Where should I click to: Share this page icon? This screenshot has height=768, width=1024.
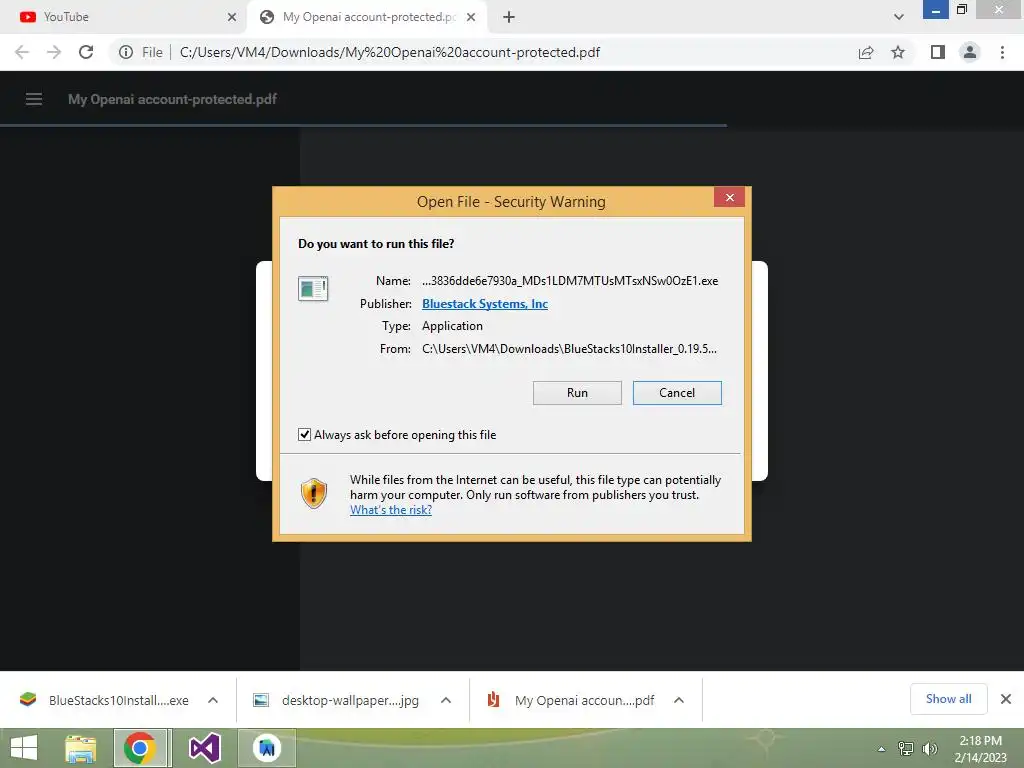tap(866, 52)
